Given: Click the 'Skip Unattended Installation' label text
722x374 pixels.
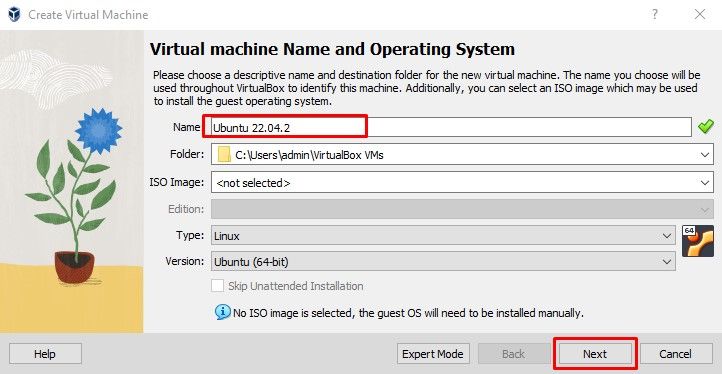Looking at the screenshot, I should coord(296,286).
